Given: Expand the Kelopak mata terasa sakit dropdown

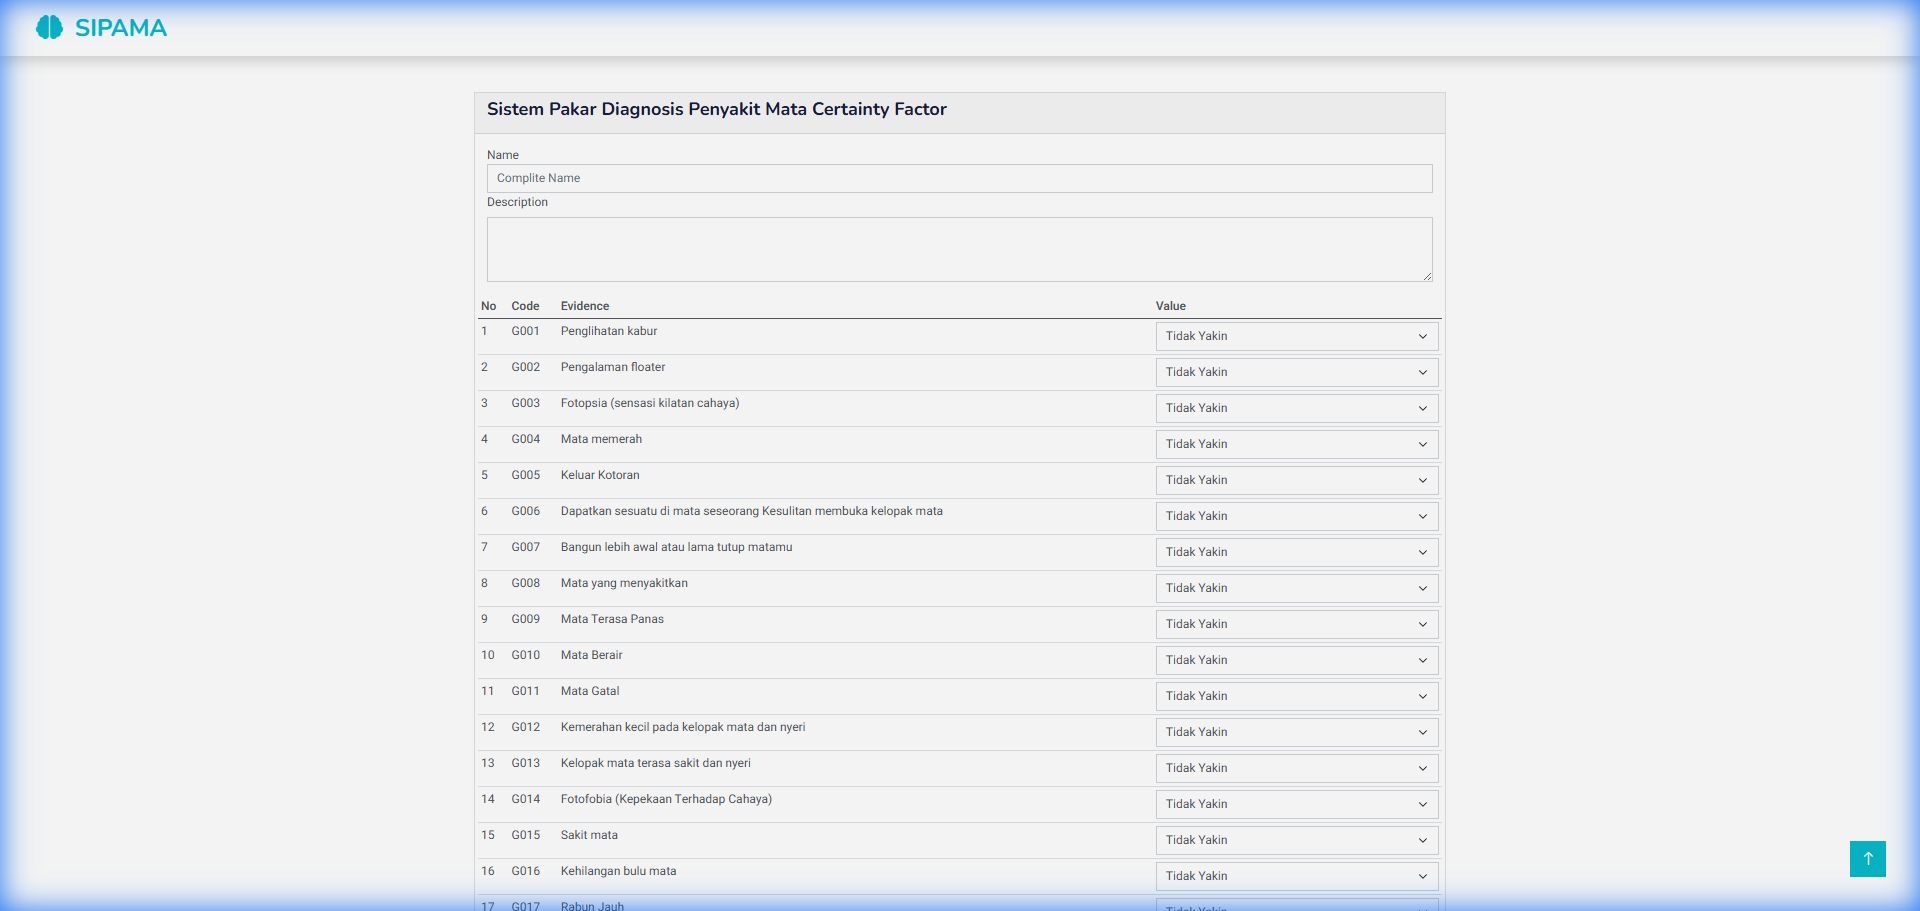Looking at the screenshot, I should point(1296,768).
